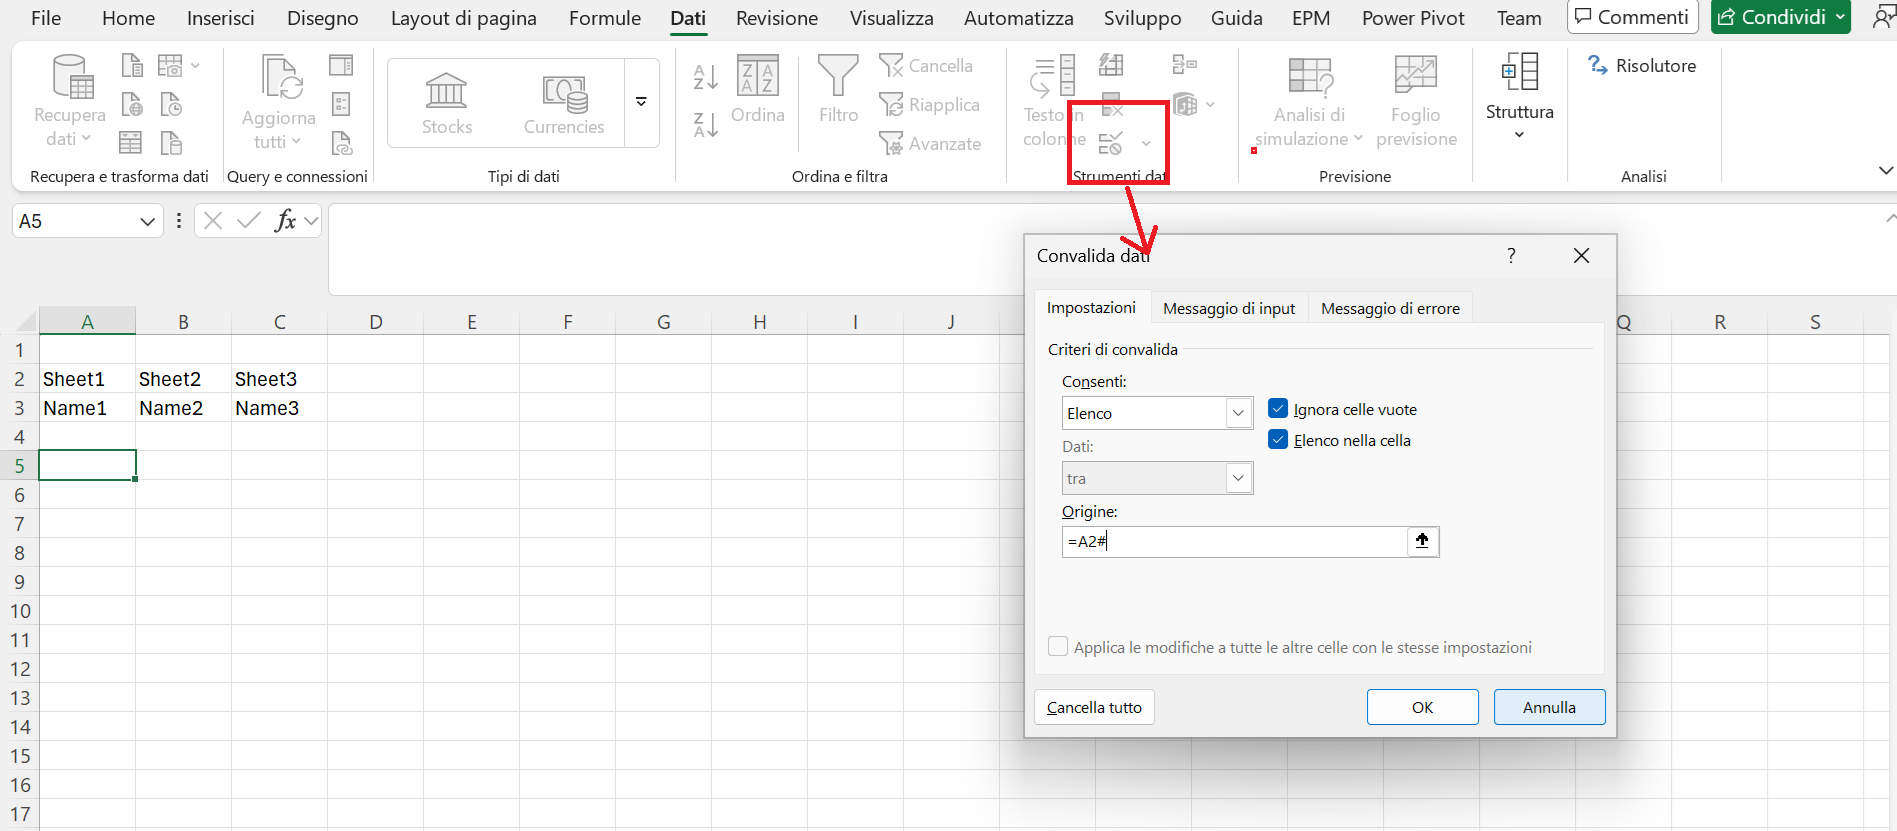Open the Commenti pane

pyautogui.click(x=1632, y=17)
